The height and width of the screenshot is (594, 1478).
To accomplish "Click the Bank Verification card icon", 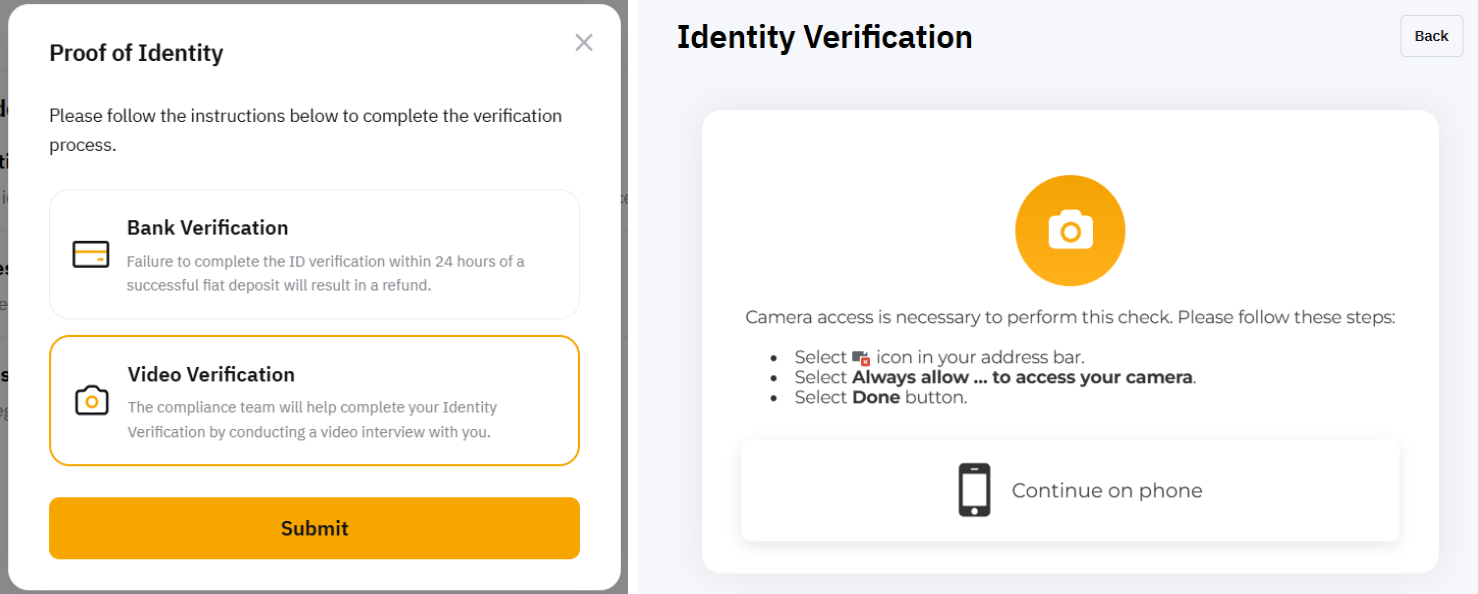I will [x=91, y=255].
